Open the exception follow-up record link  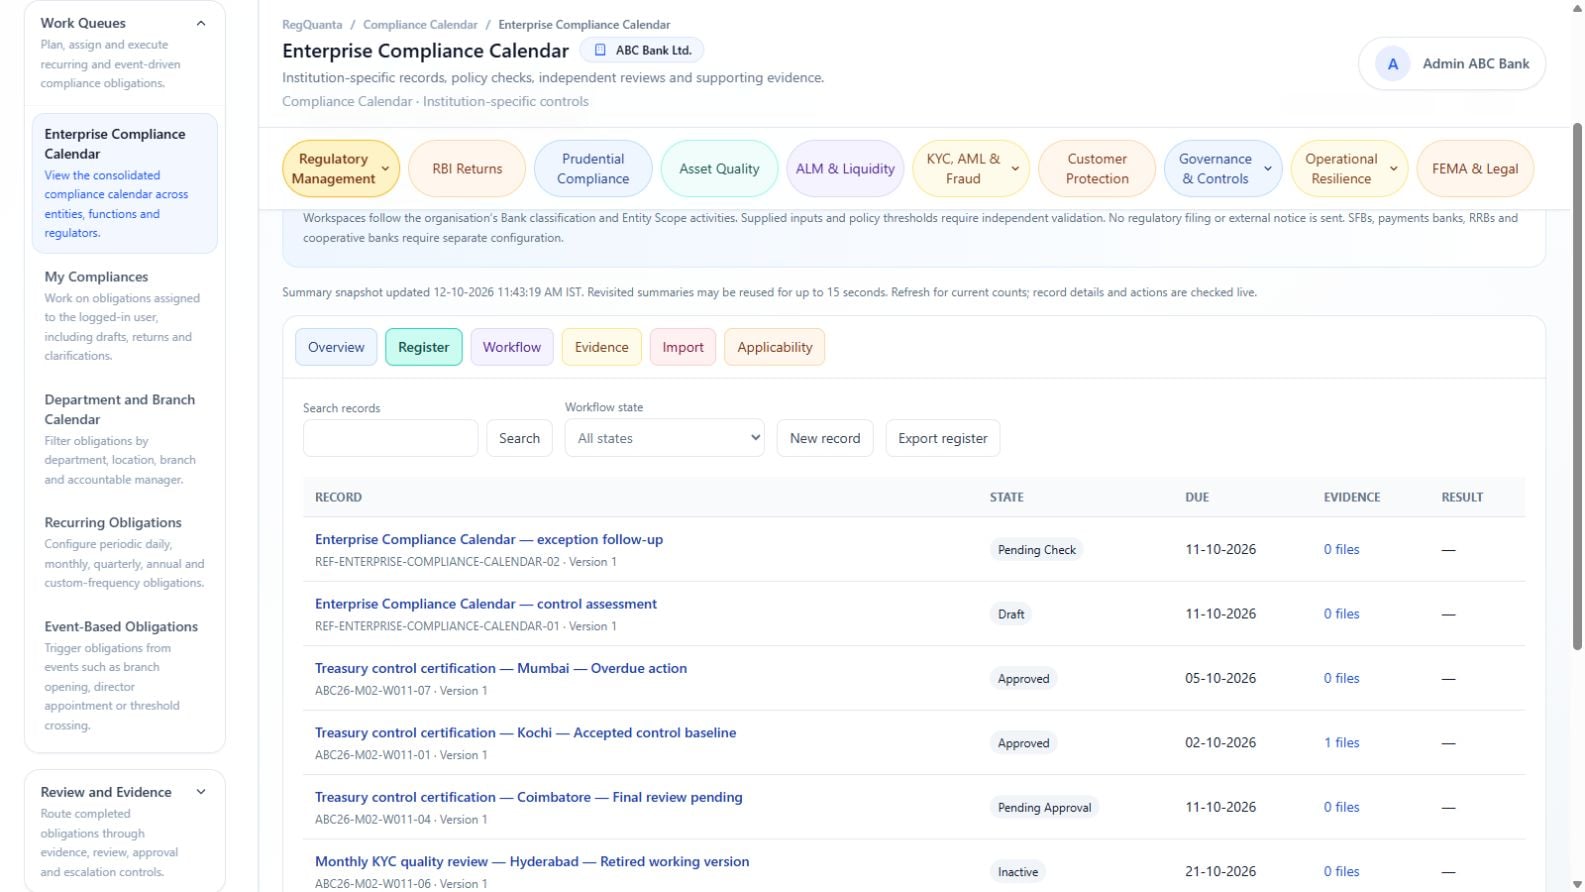(x=489, y=539)
